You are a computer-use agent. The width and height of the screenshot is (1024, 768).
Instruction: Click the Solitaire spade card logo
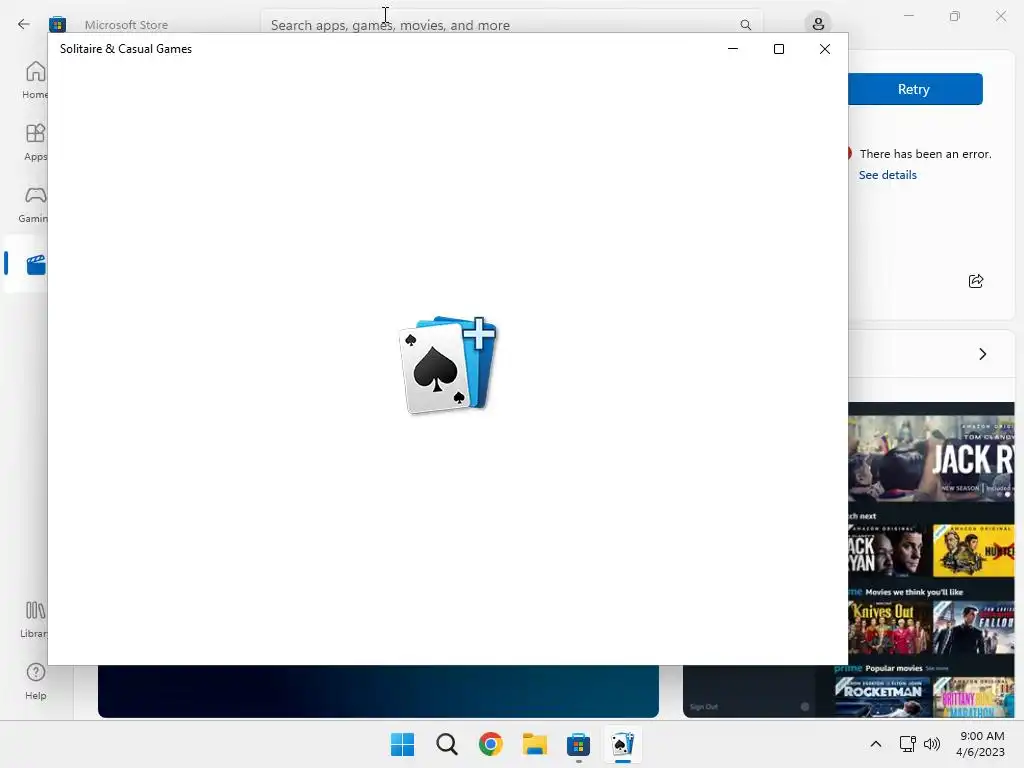coord(448,366)
